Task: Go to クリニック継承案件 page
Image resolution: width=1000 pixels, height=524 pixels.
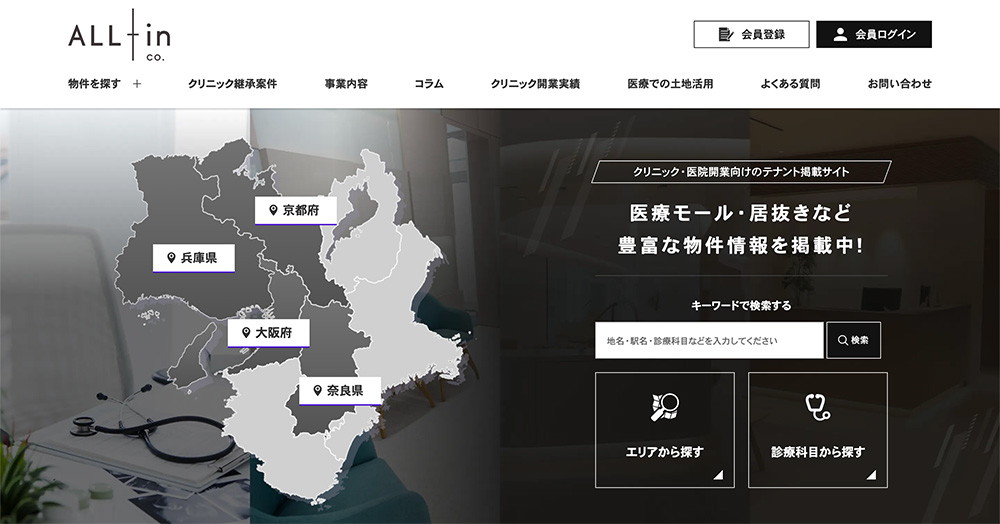Action: [x=232, y=84]
